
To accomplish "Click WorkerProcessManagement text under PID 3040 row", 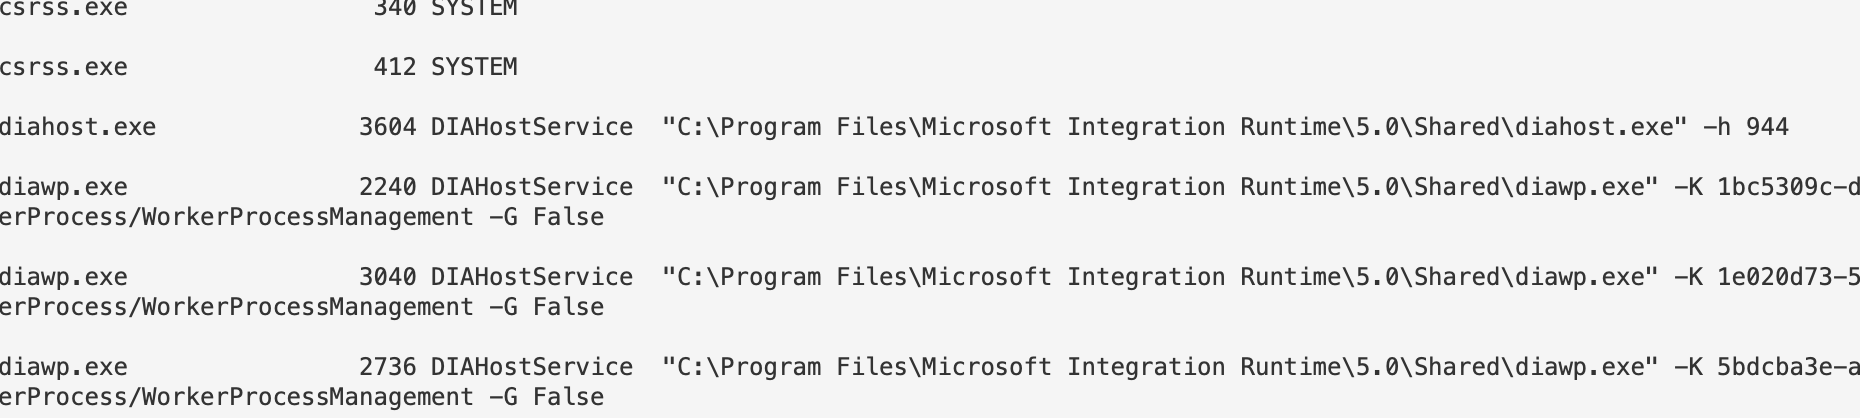I will pyautogui.click(x=308, y=308).
